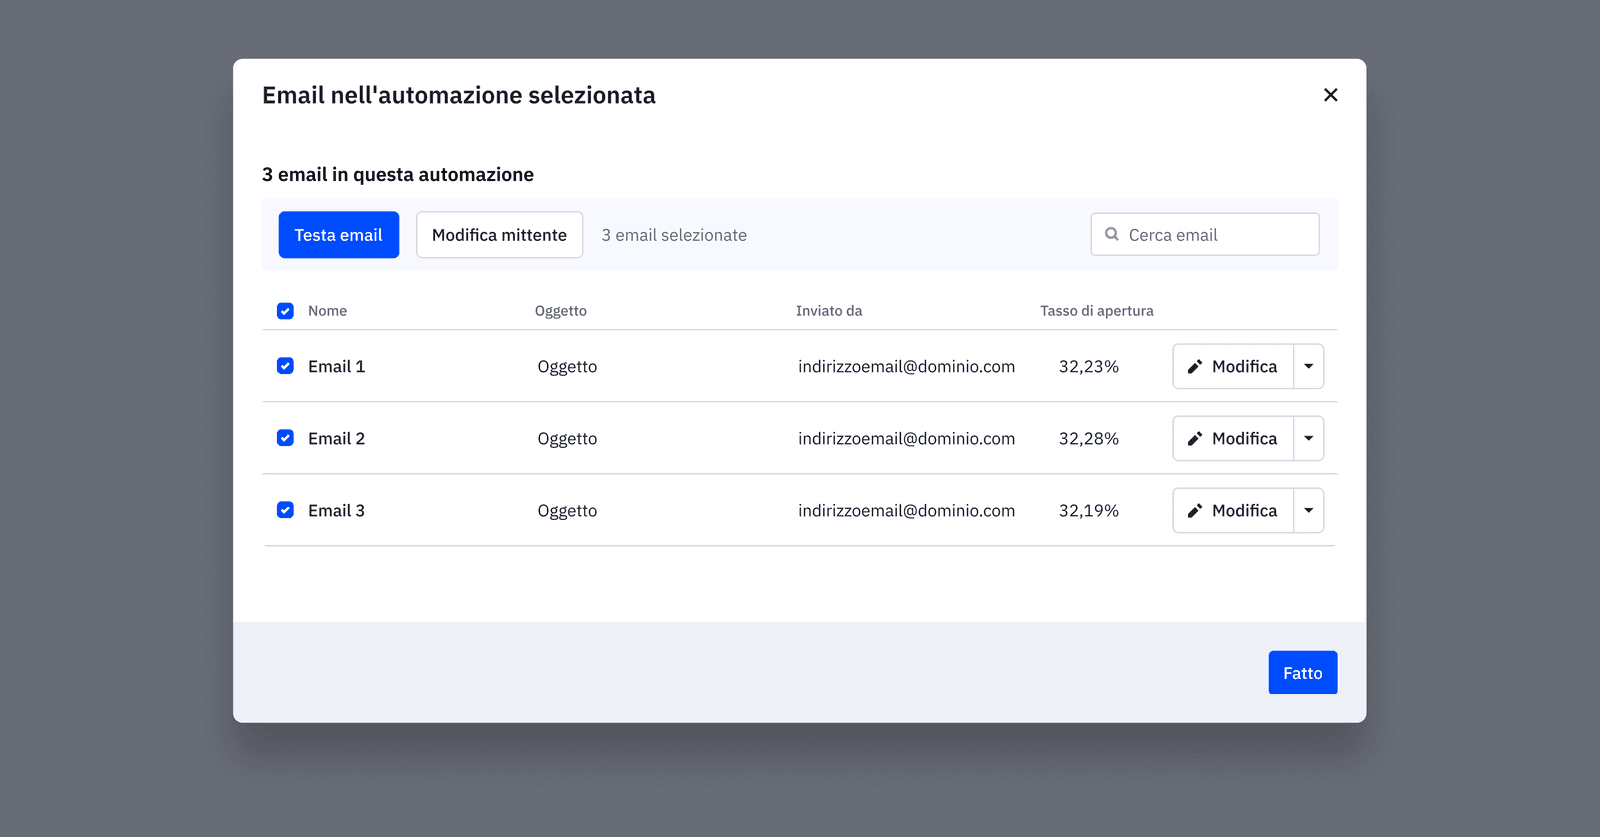Click the Modifica mittente button

coord(499,235)
